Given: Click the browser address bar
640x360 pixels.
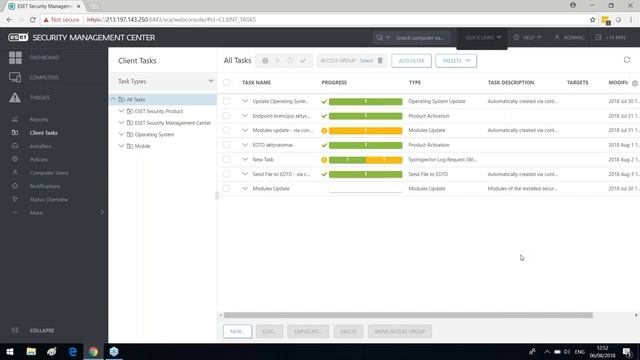Looking at the screenshot, I should (x=314, y=19).
